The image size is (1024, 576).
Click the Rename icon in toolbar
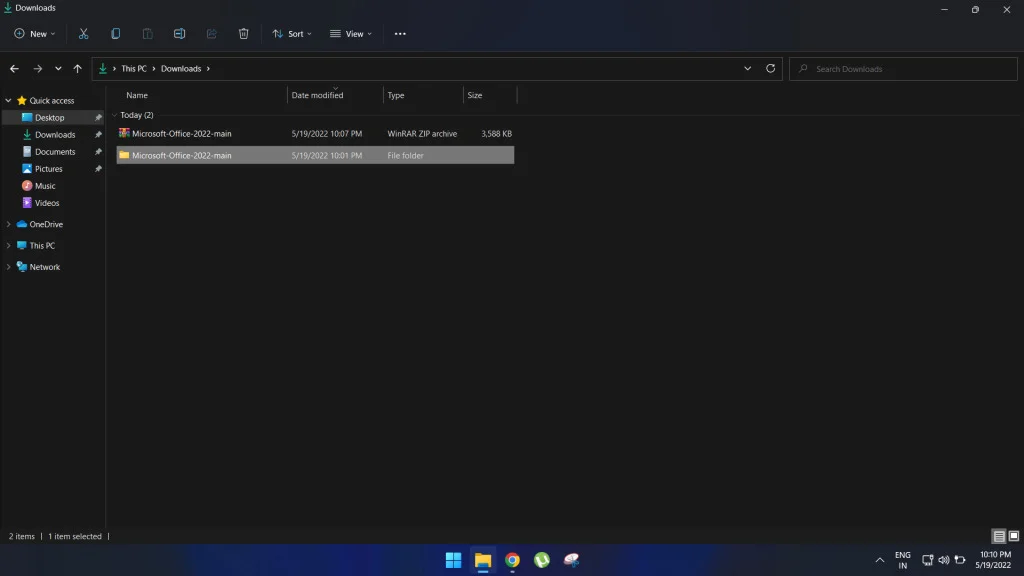(180, 34)
